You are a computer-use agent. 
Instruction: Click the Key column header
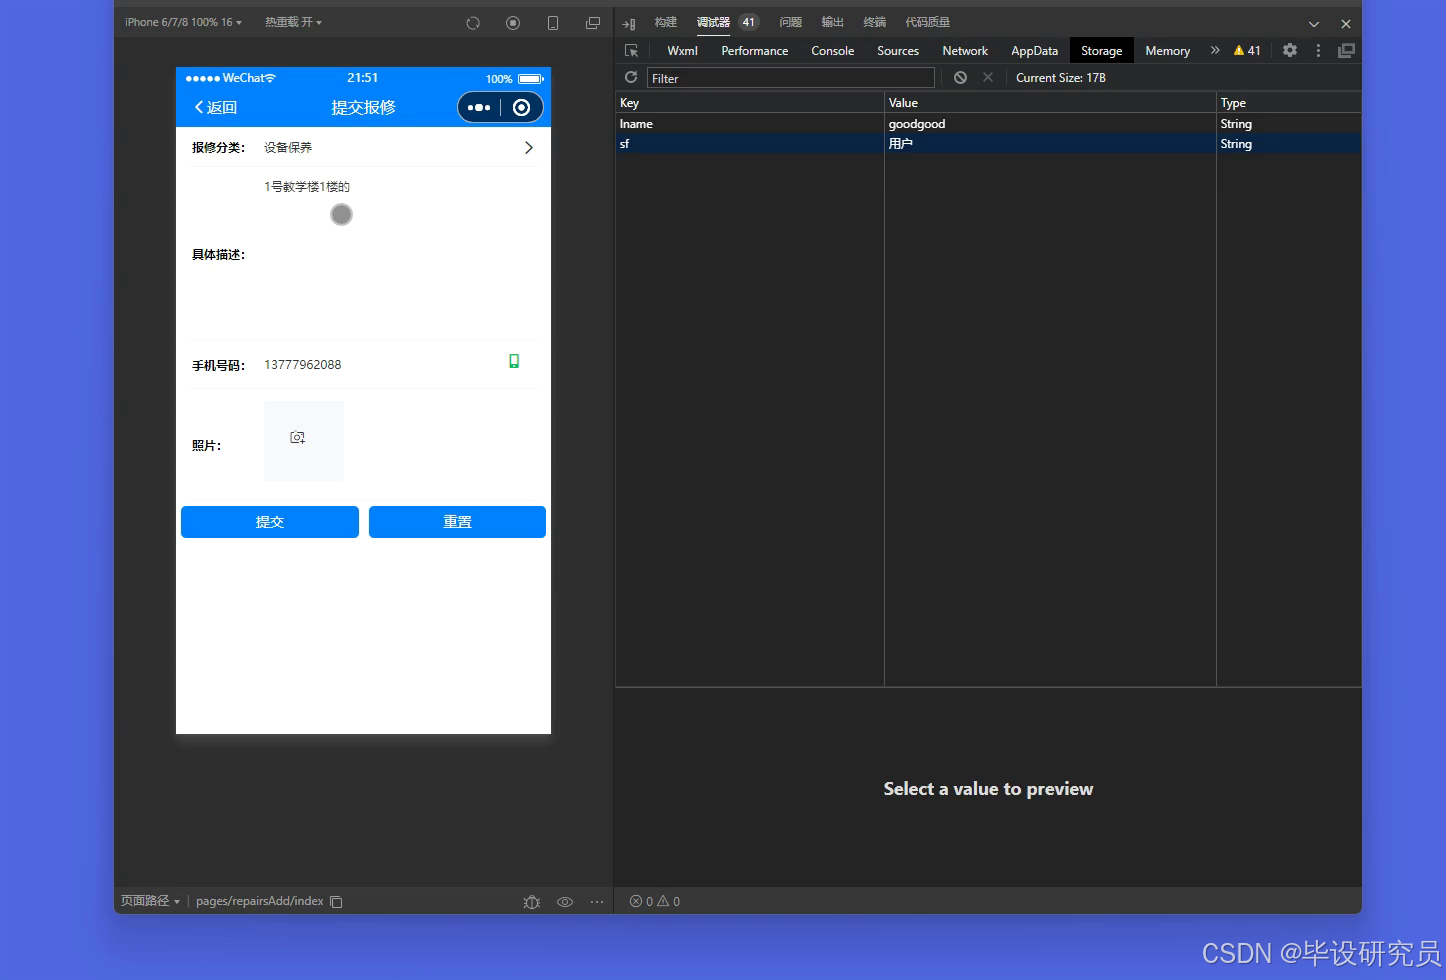click(750, 103)
